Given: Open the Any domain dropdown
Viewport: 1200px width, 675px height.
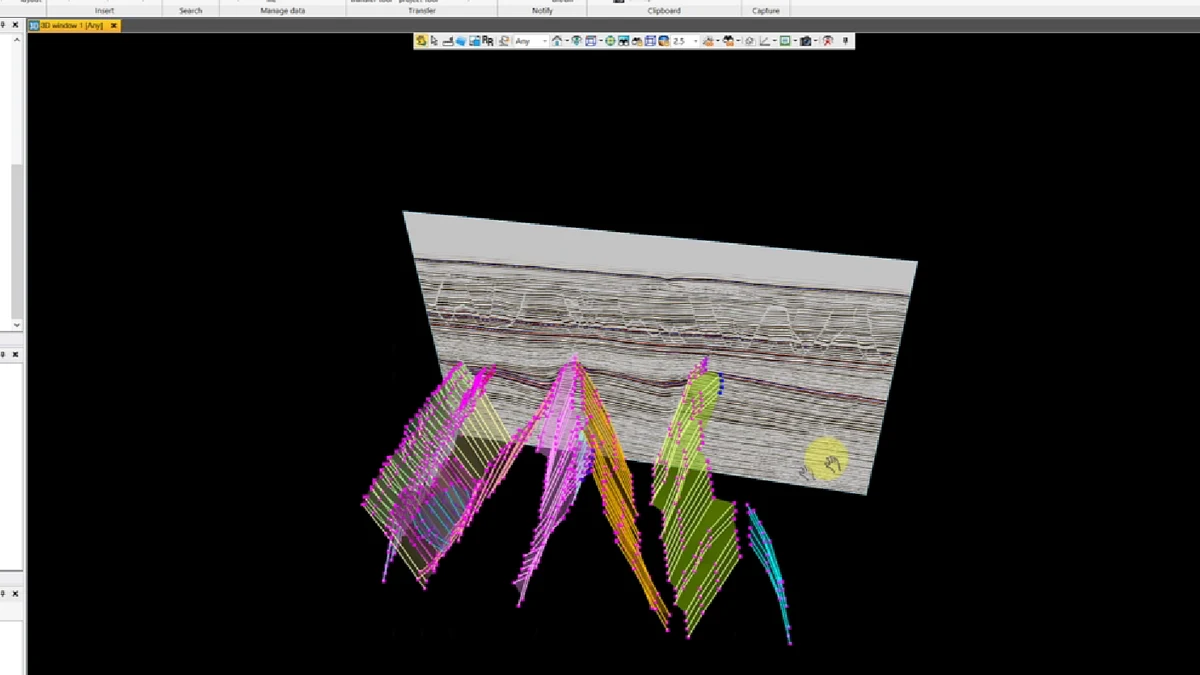Looking at the screenshot, I should click(532, 41).
